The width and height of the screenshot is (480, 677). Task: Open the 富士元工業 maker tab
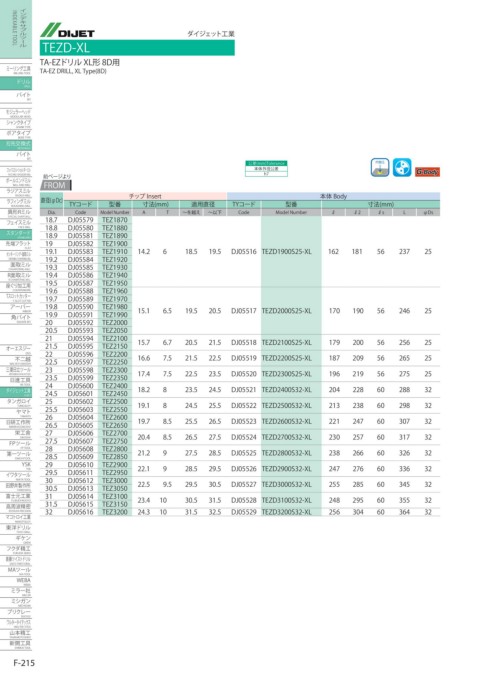pyautogui.click(x=16, y=497)
